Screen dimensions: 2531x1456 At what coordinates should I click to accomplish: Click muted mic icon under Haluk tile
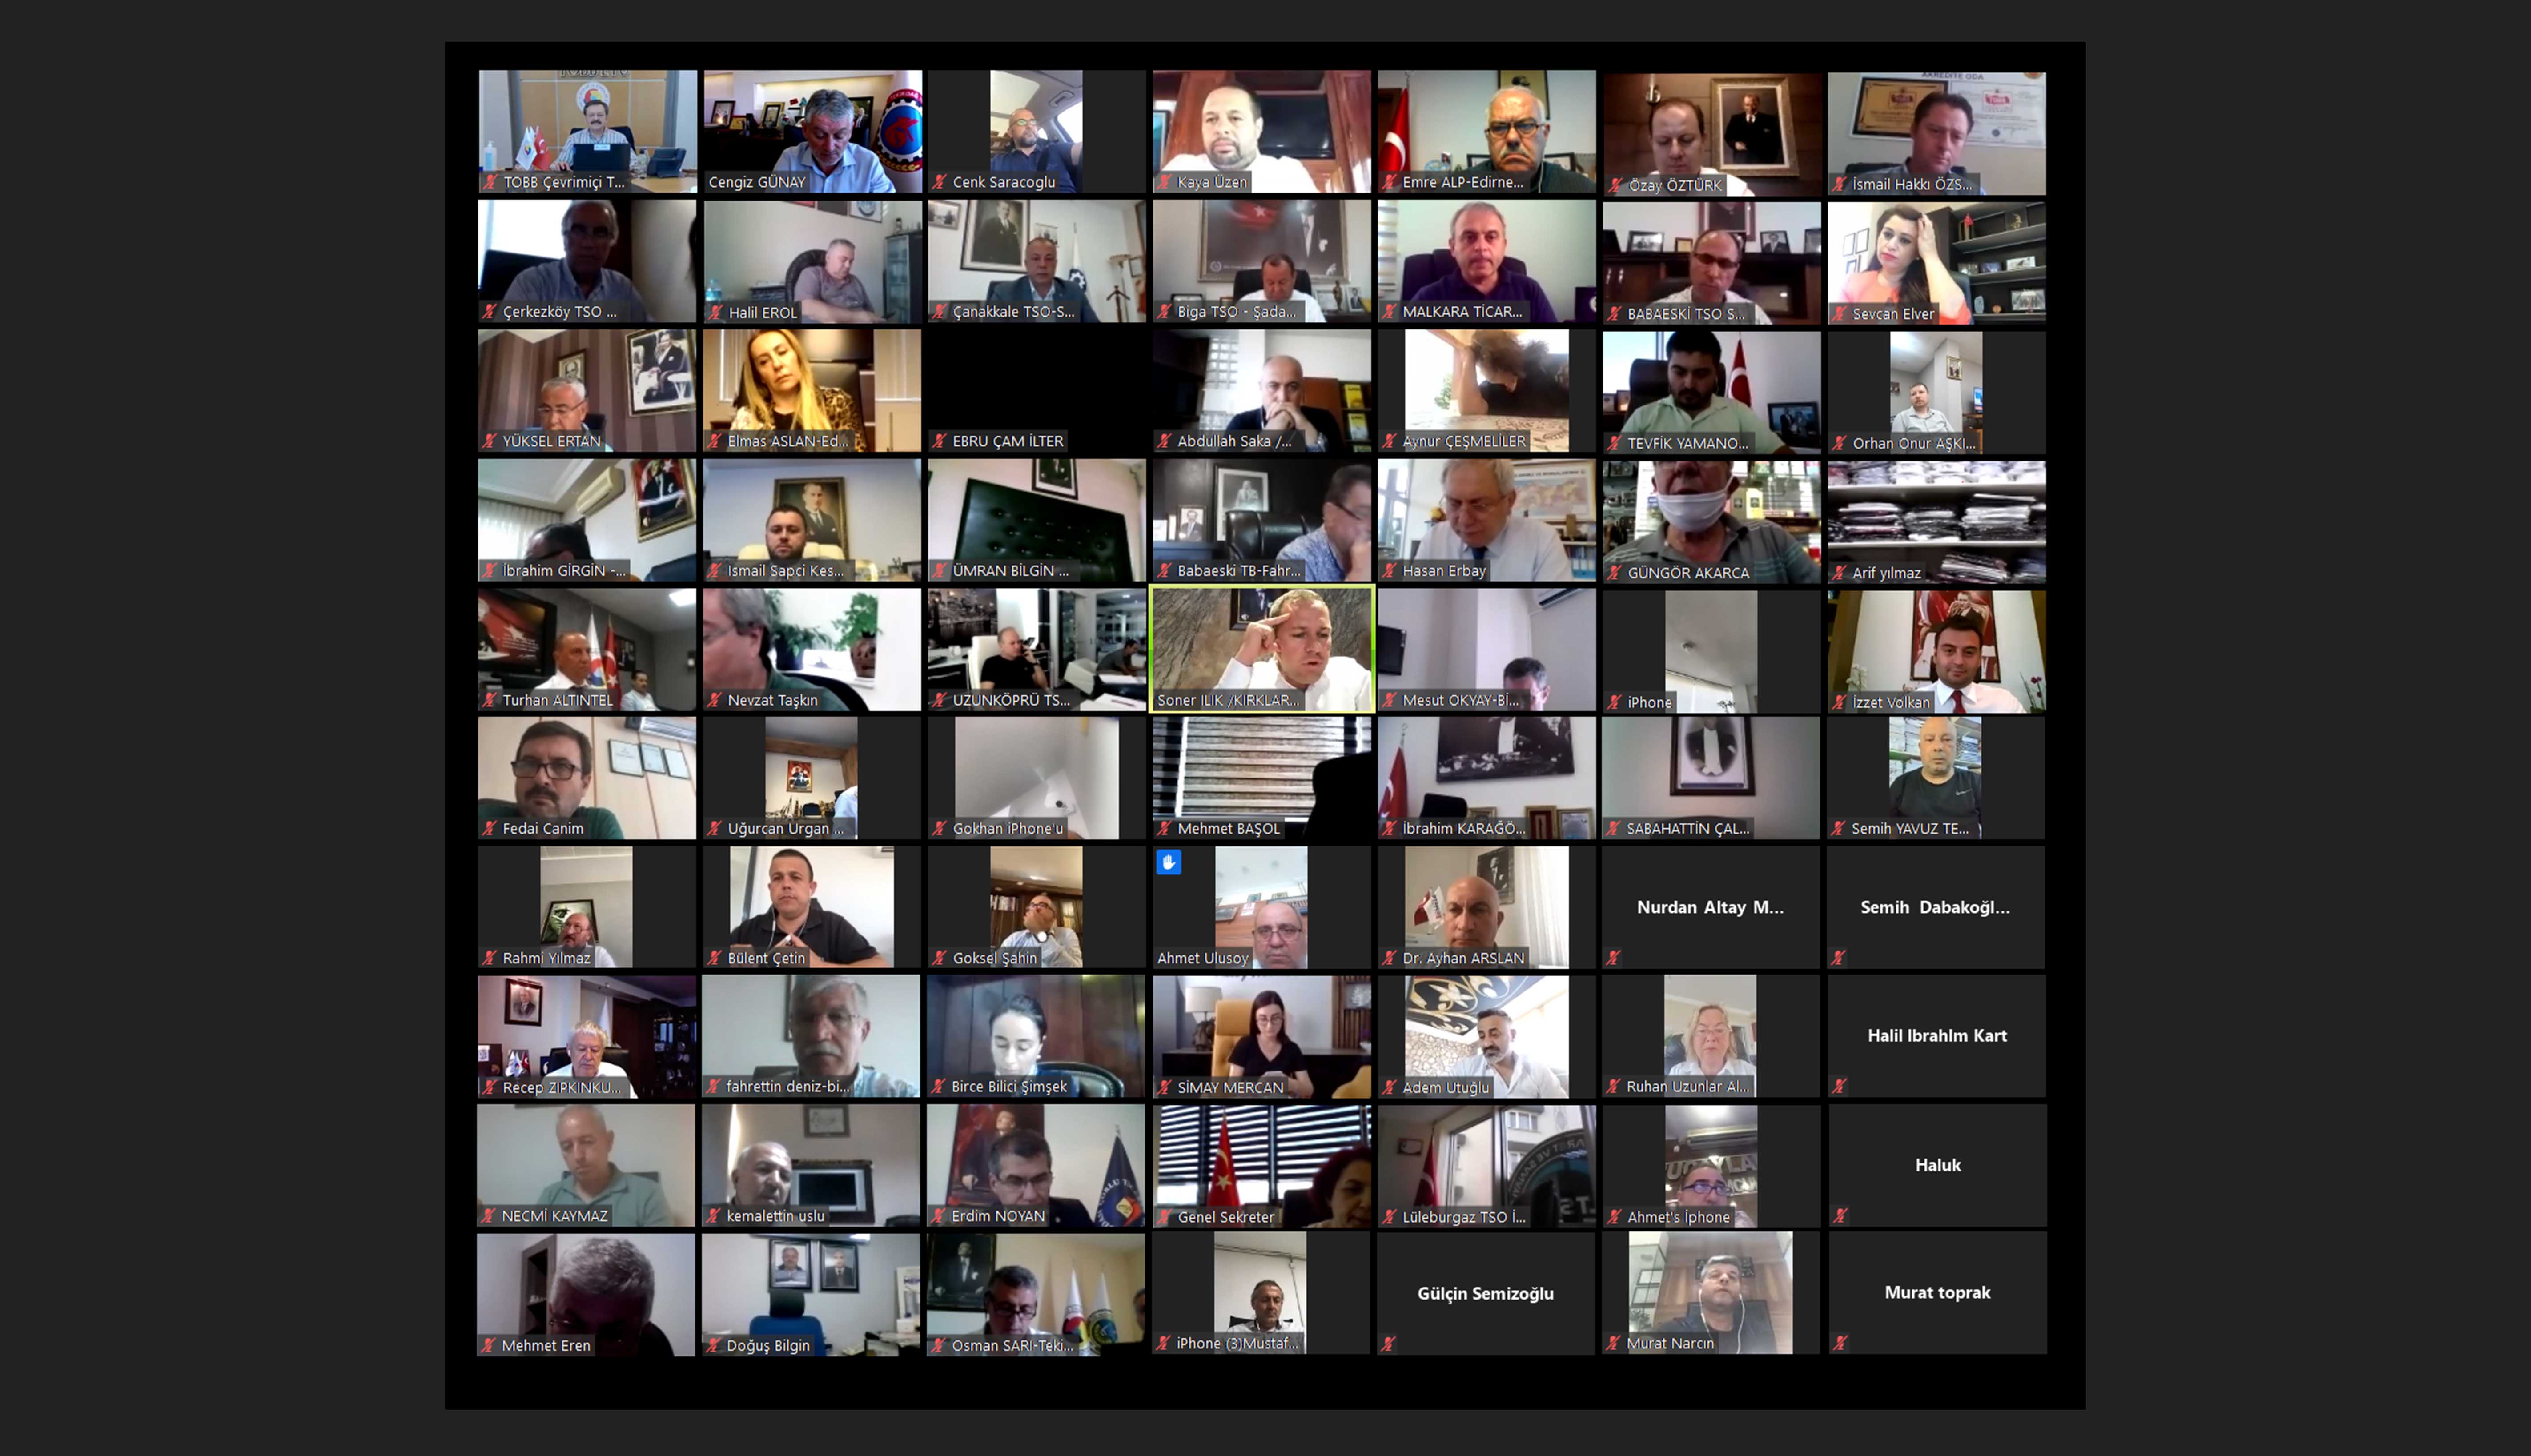[1840, 1216]
